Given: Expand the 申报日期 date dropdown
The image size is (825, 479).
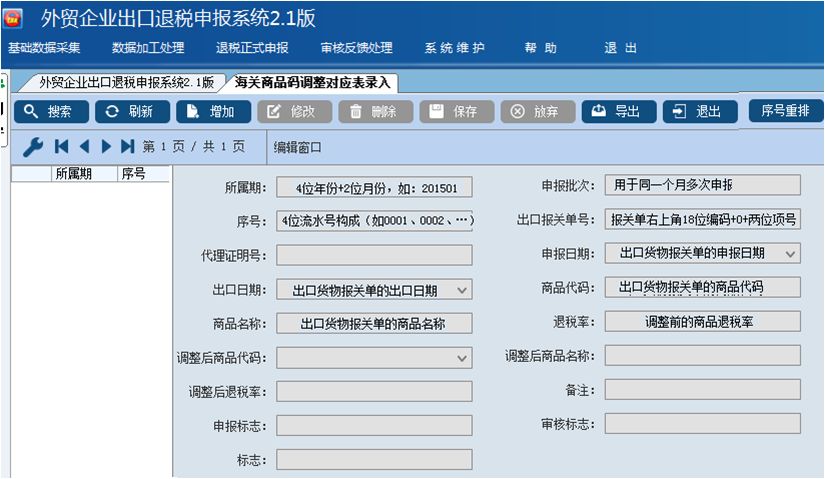Looking at the screenshot, I should click(x=790, y=254).
